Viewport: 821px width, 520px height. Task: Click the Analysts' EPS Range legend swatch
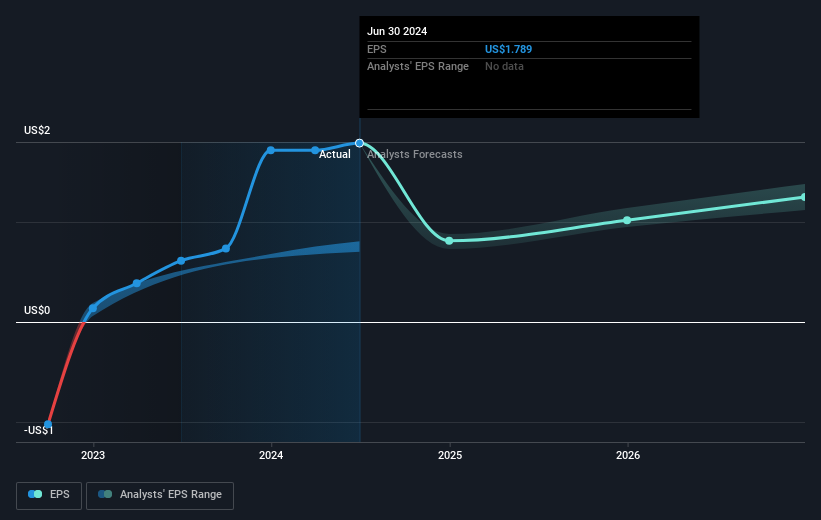105,494
